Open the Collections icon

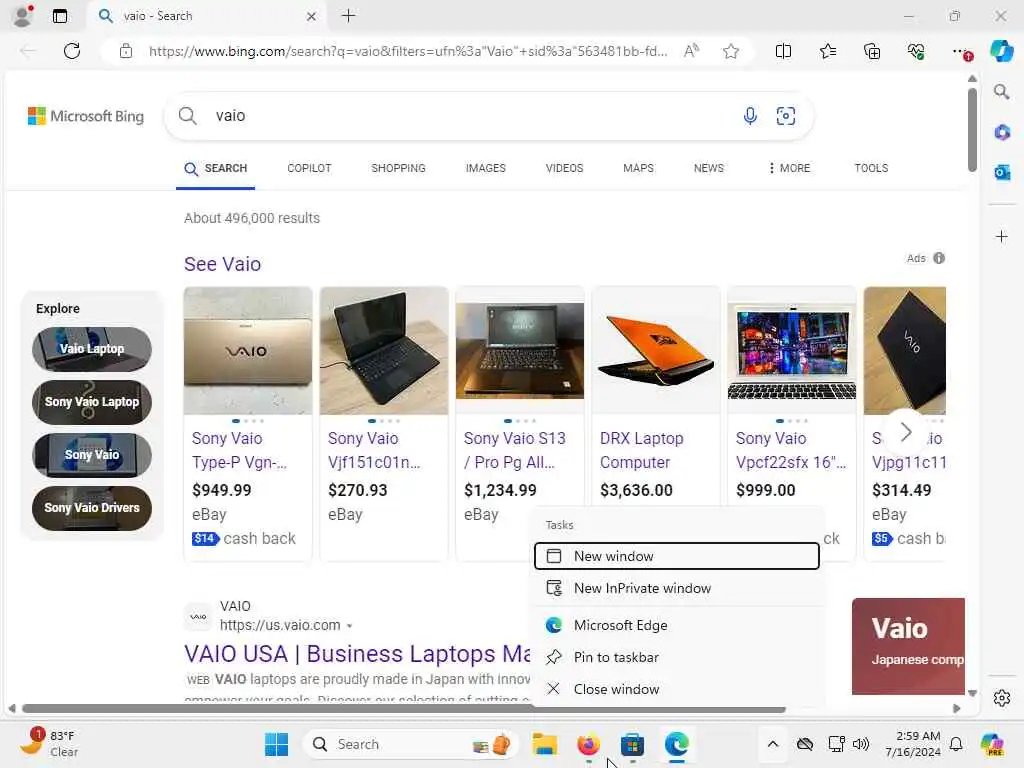[x=872, y=51]
